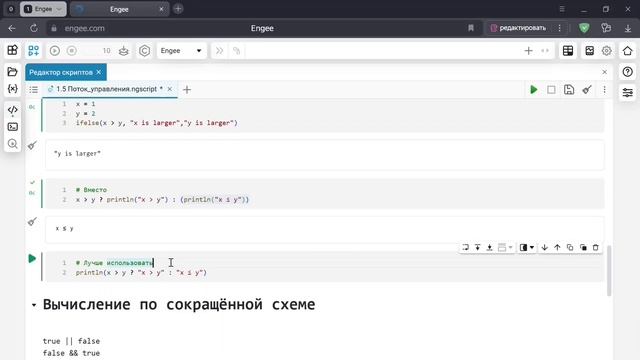Viewport: 640px width, 360px height.
Task: Open the help question mark icon
Action: click(627, 72)
